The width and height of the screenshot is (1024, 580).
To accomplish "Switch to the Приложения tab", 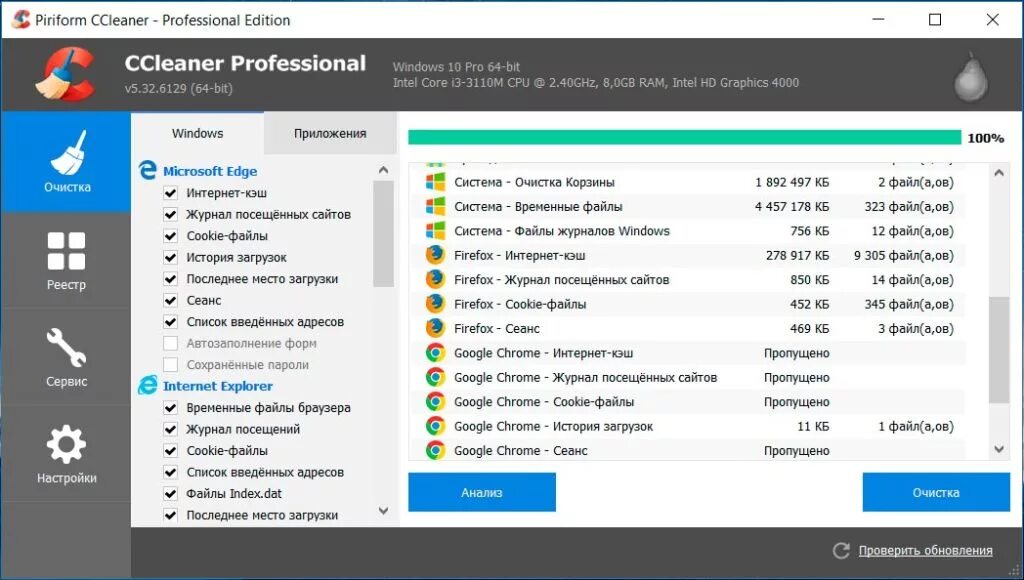I will (330, 133).
